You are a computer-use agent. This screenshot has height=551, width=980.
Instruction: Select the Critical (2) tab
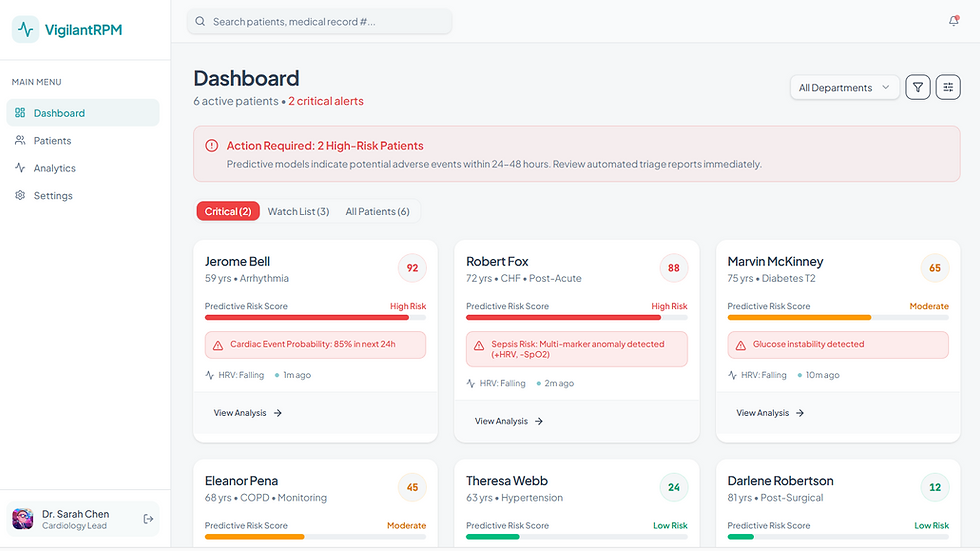click(x=228, y=211)
